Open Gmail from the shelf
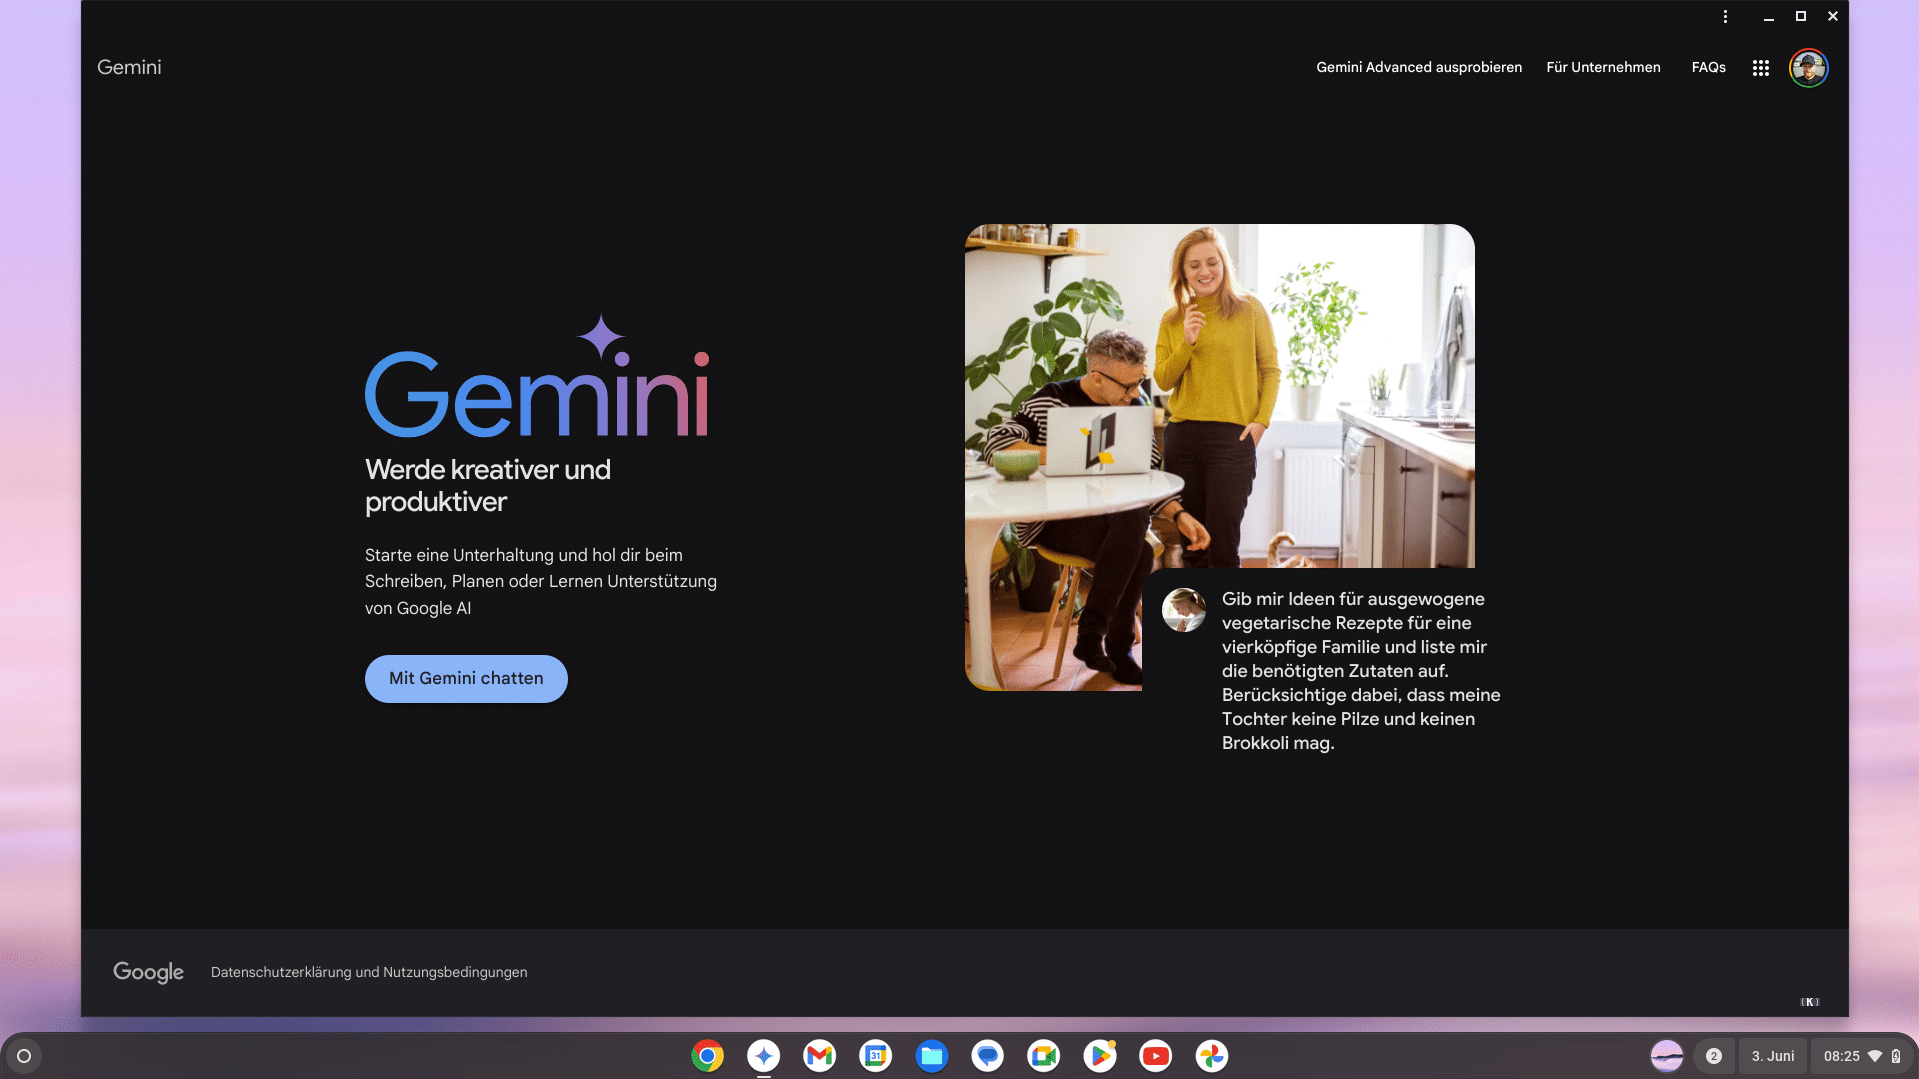1919x1079 pixels. (819, 1056)
